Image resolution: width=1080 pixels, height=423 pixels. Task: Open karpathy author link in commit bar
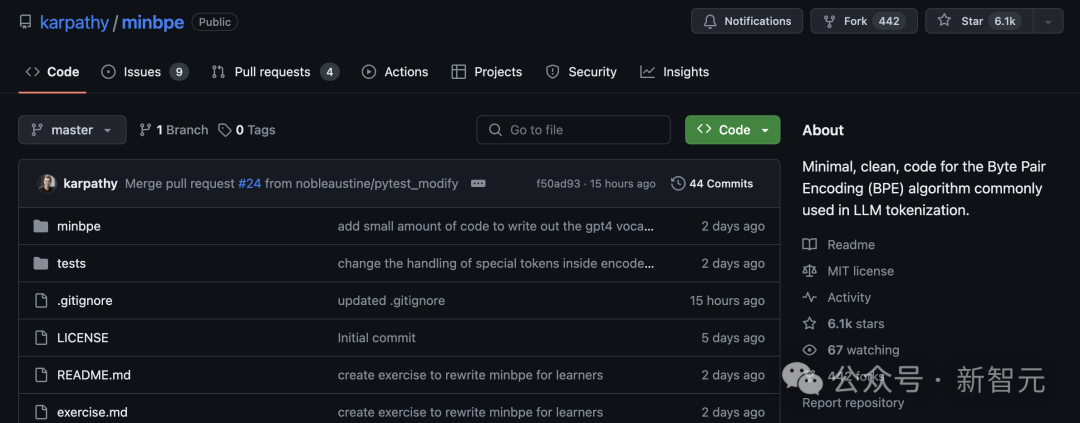[x=90, y=184]
